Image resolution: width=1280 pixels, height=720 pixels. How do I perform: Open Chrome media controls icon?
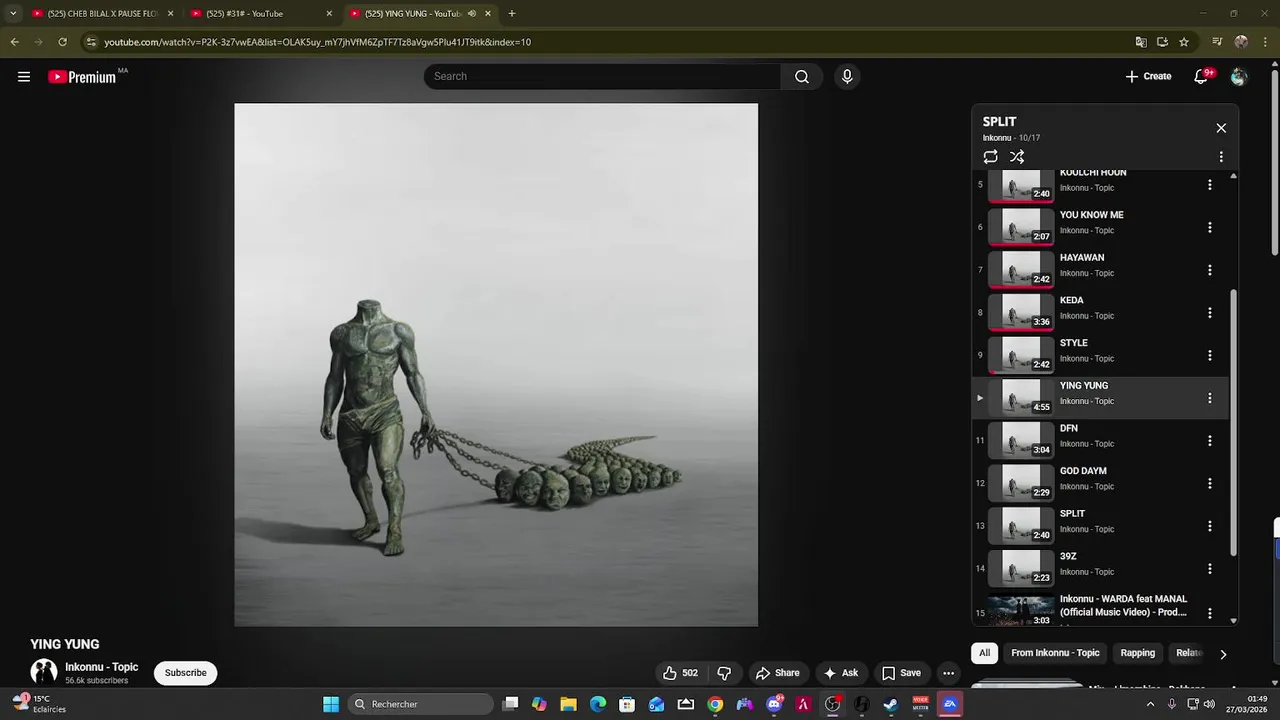click(x=1217, y=42)
